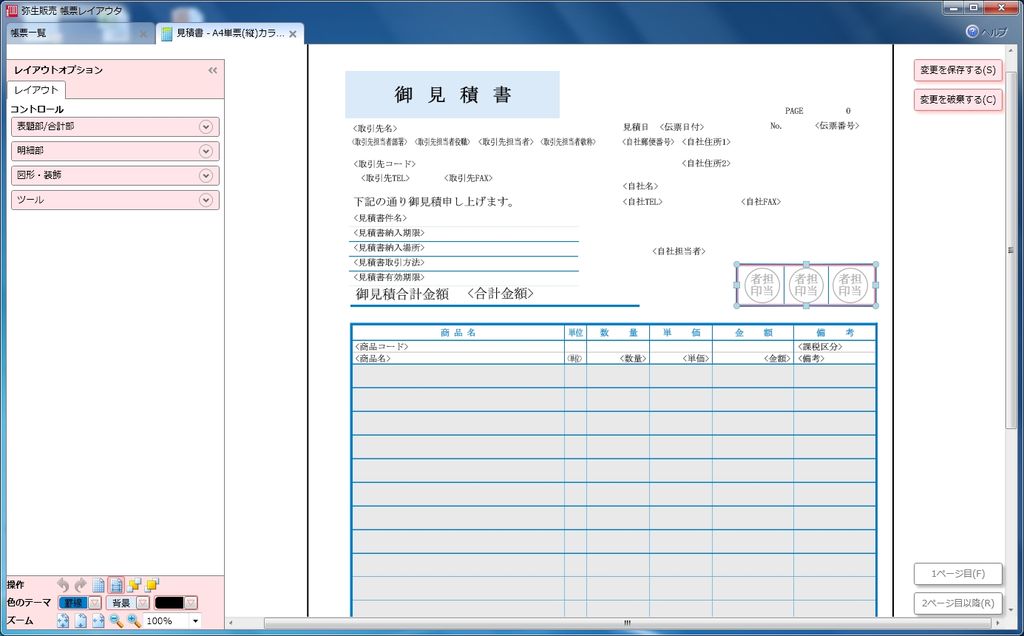
Task: Expand the ツール control section
Action: point(115,200)
